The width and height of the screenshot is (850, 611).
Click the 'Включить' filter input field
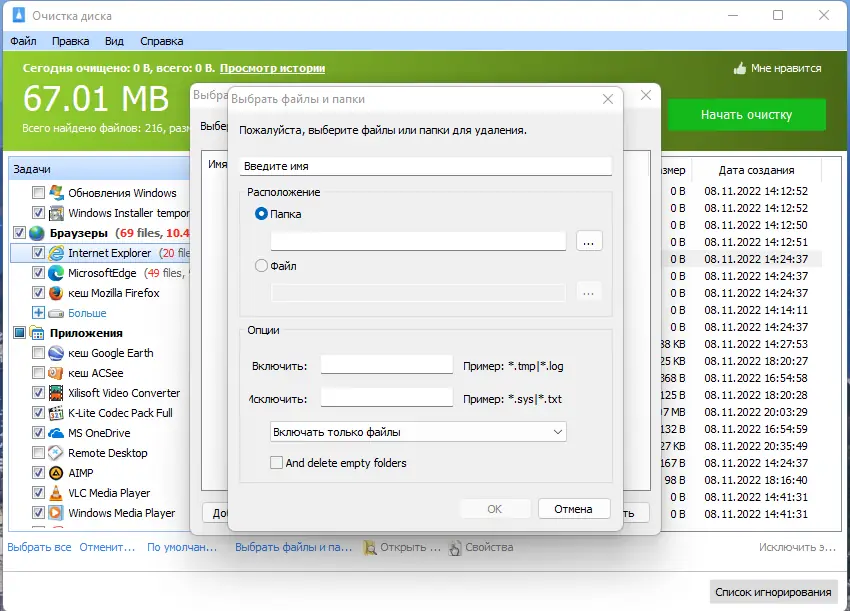tap(387, 365)
